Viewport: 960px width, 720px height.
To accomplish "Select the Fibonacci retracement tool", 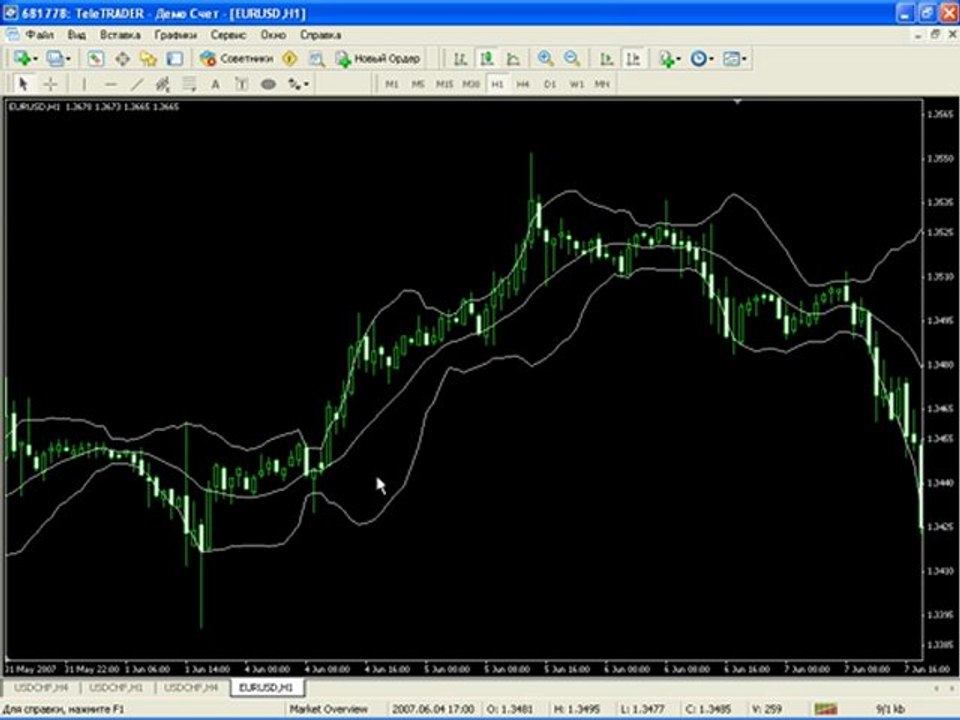I will click(x=189, y=84).
